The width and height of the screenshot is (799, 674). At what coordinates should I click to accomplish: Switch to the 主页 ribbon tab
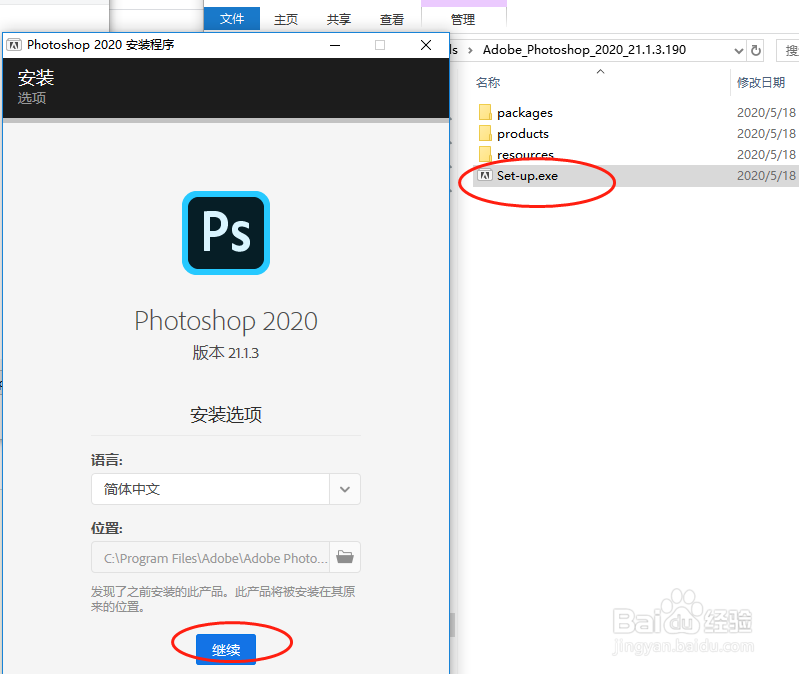[x=286, y=19]
